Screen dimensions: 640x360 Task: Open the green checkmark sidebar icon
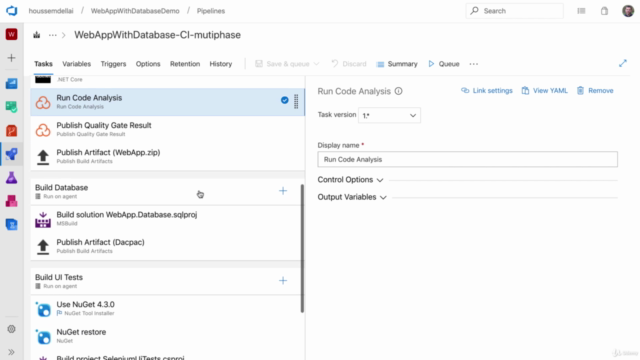[x=11, y=107]
